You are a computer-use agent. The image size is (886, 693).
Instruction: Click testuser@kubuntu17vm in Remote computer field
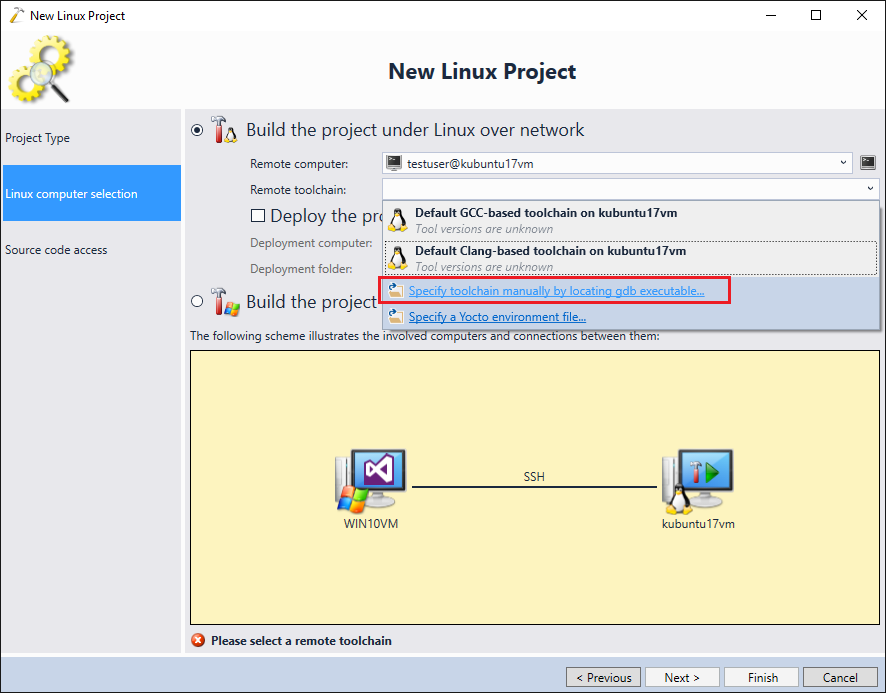point(470,164)
